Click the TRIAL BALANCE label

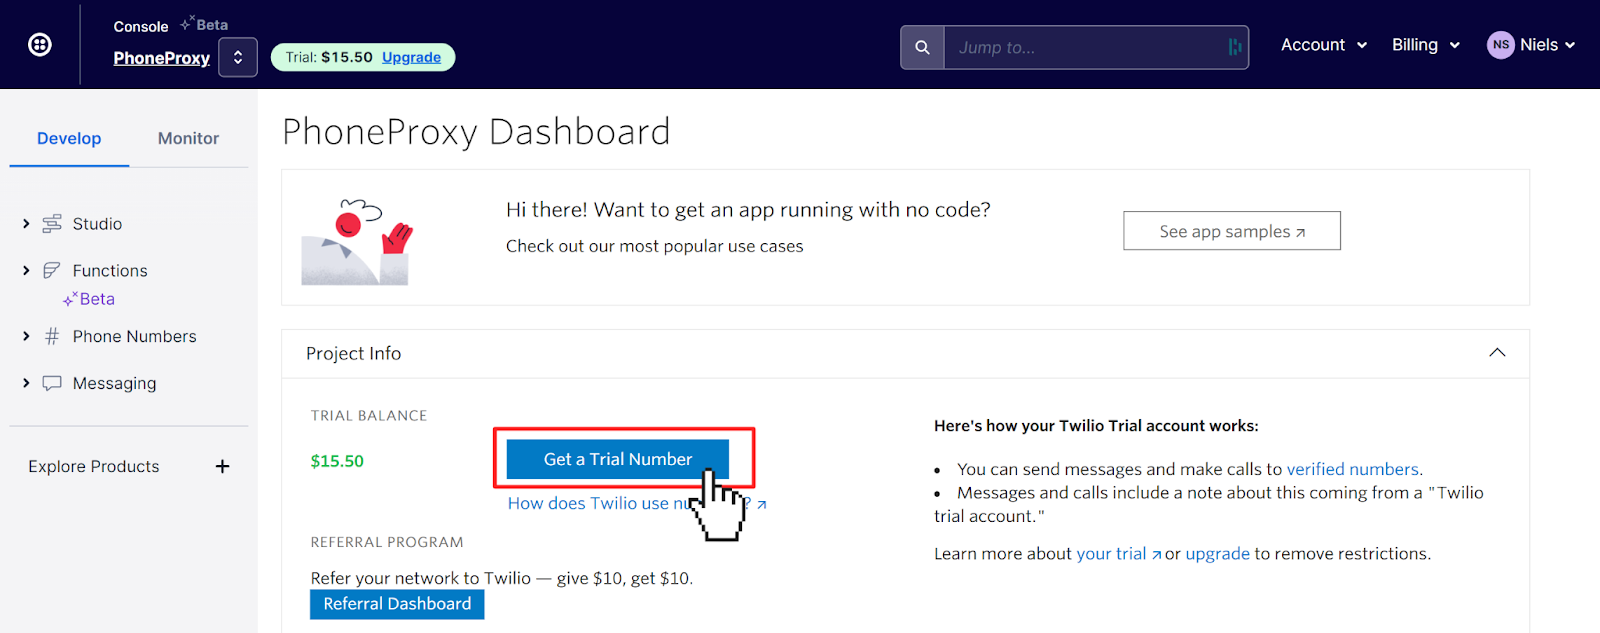(x=369, y=416)
